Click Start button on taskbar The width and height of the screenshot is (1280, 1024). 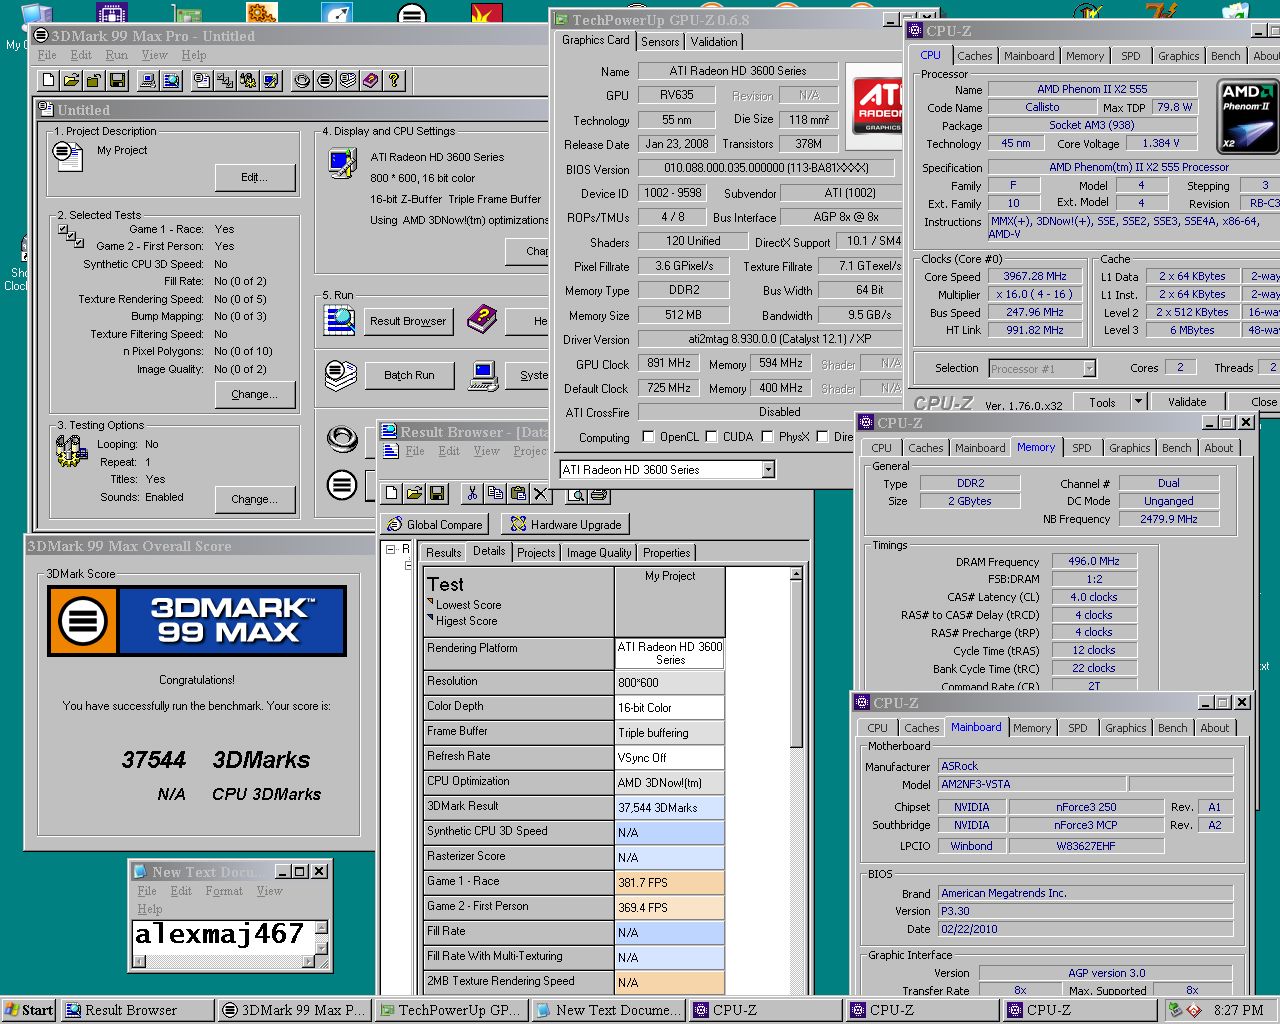point(29,1010)
